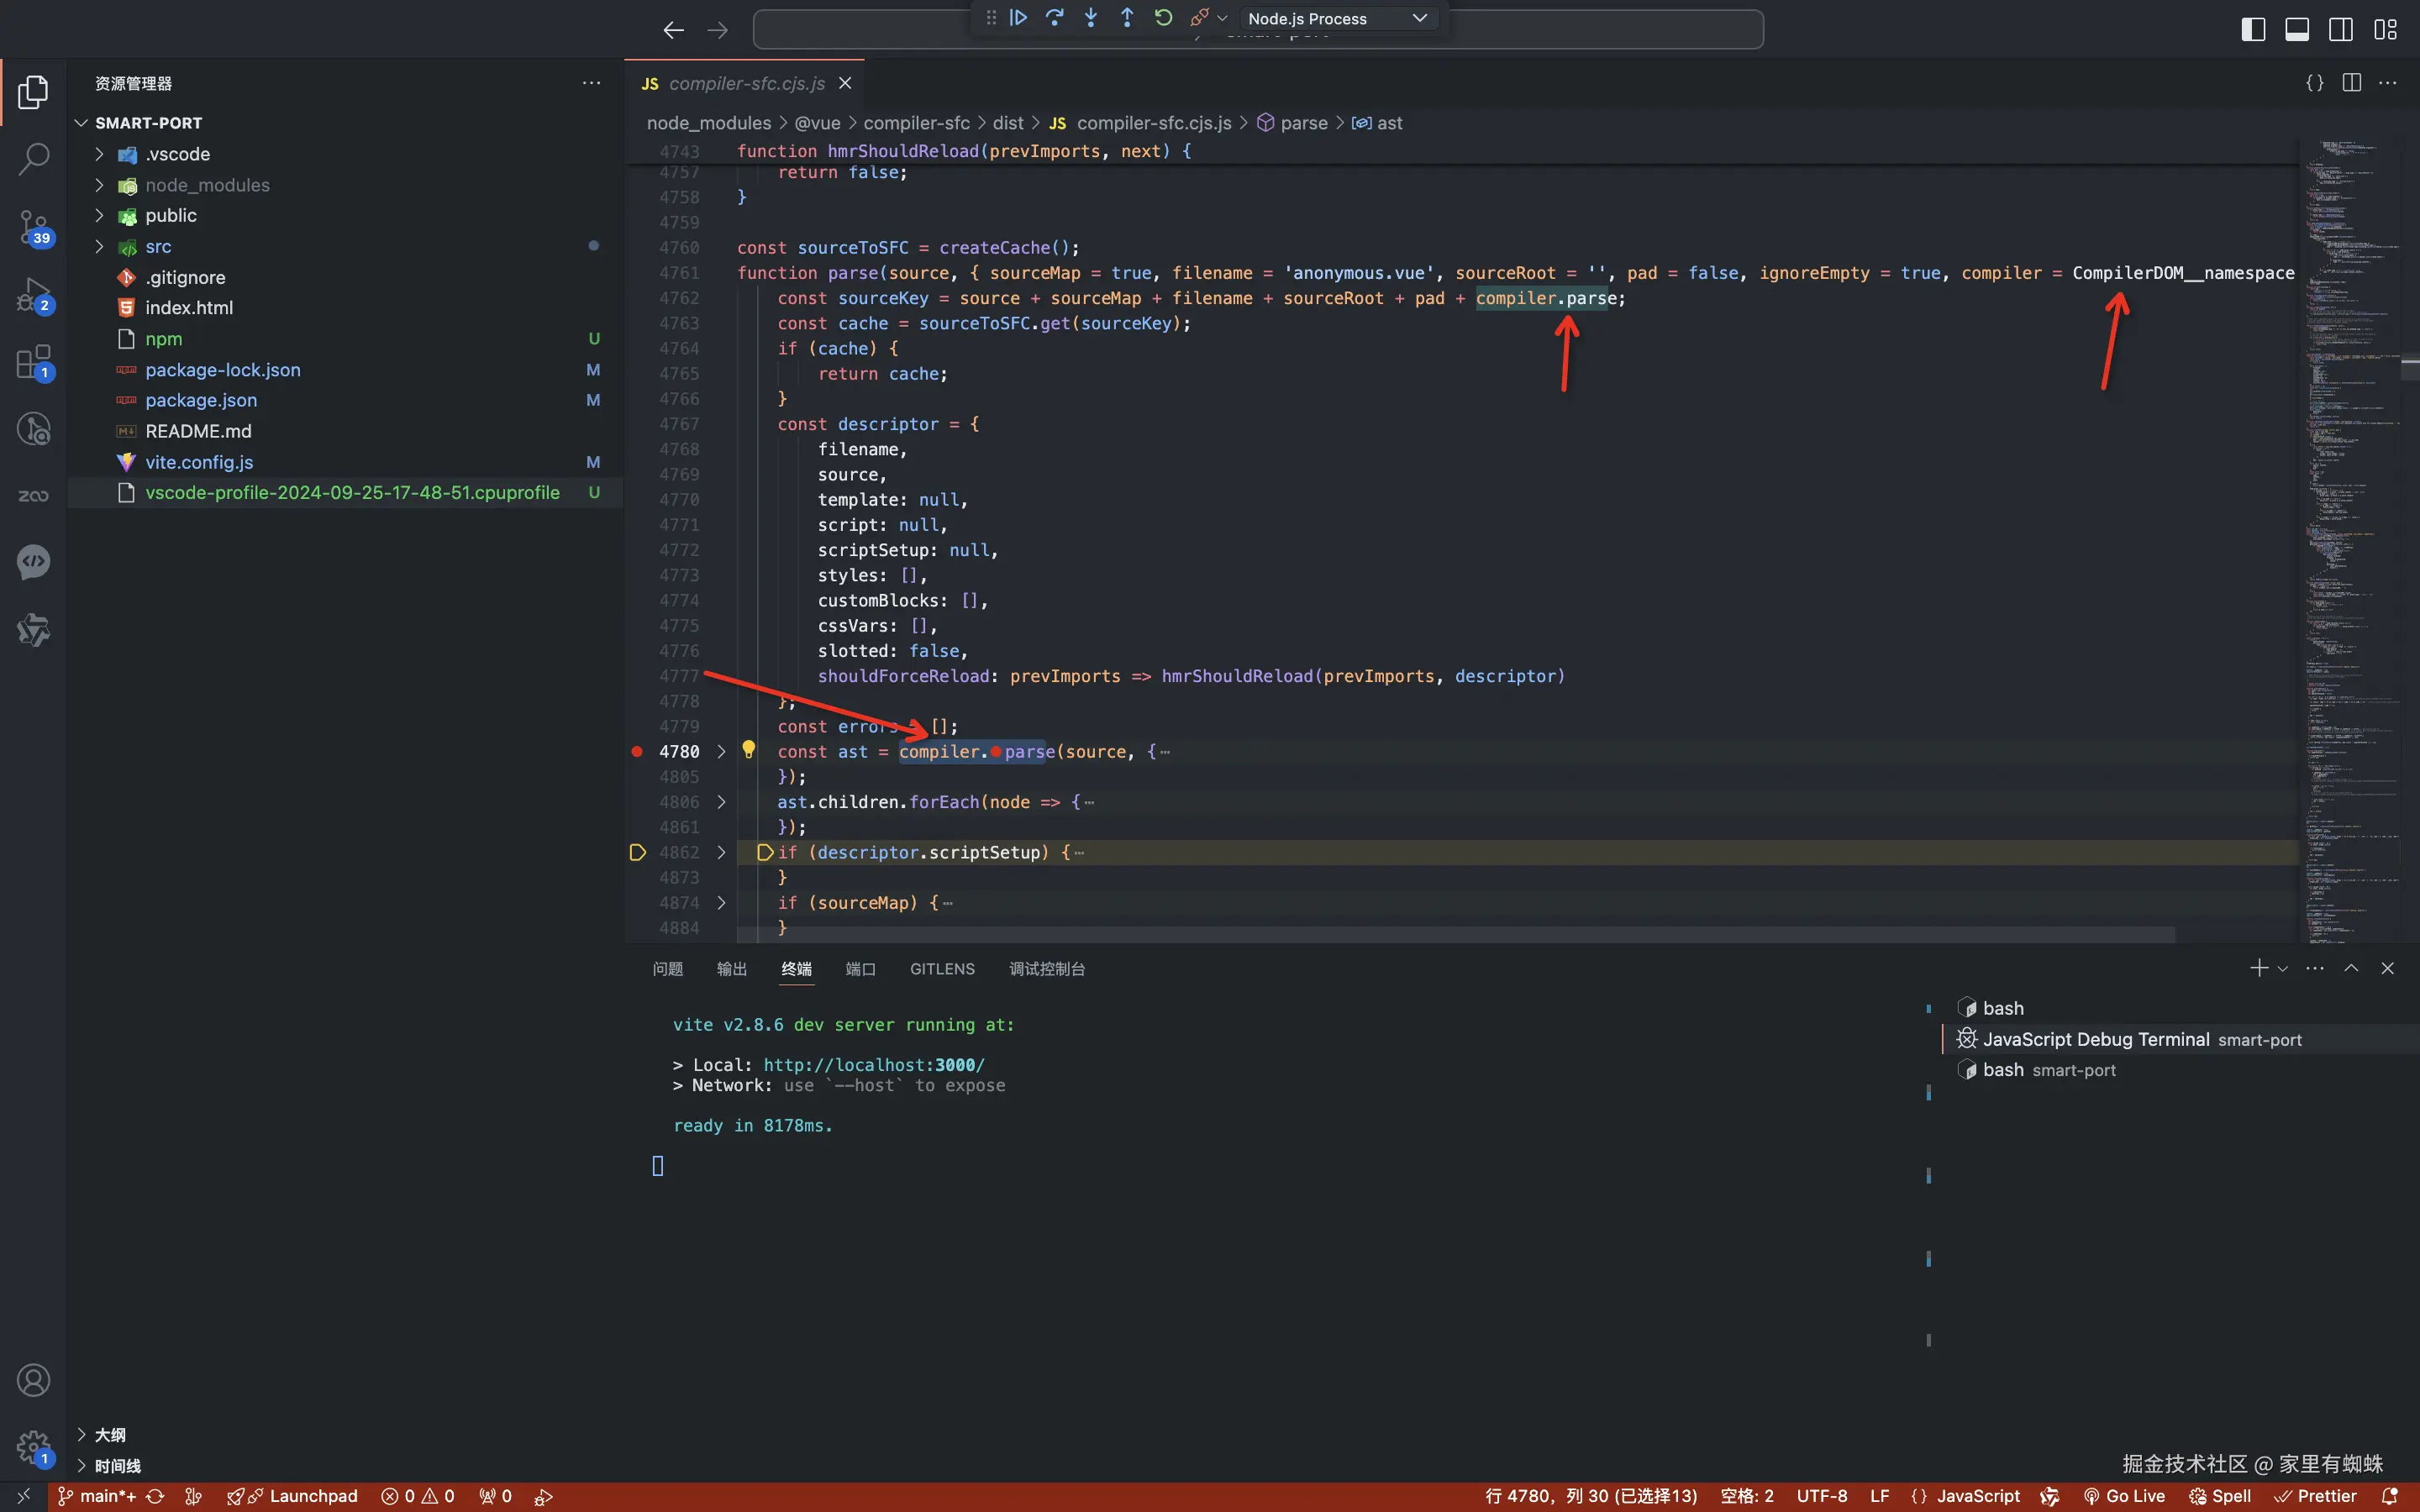This screenshot has width=2420, height=1512.
Task: Open the Source Control view
Action: click(33, 226)
